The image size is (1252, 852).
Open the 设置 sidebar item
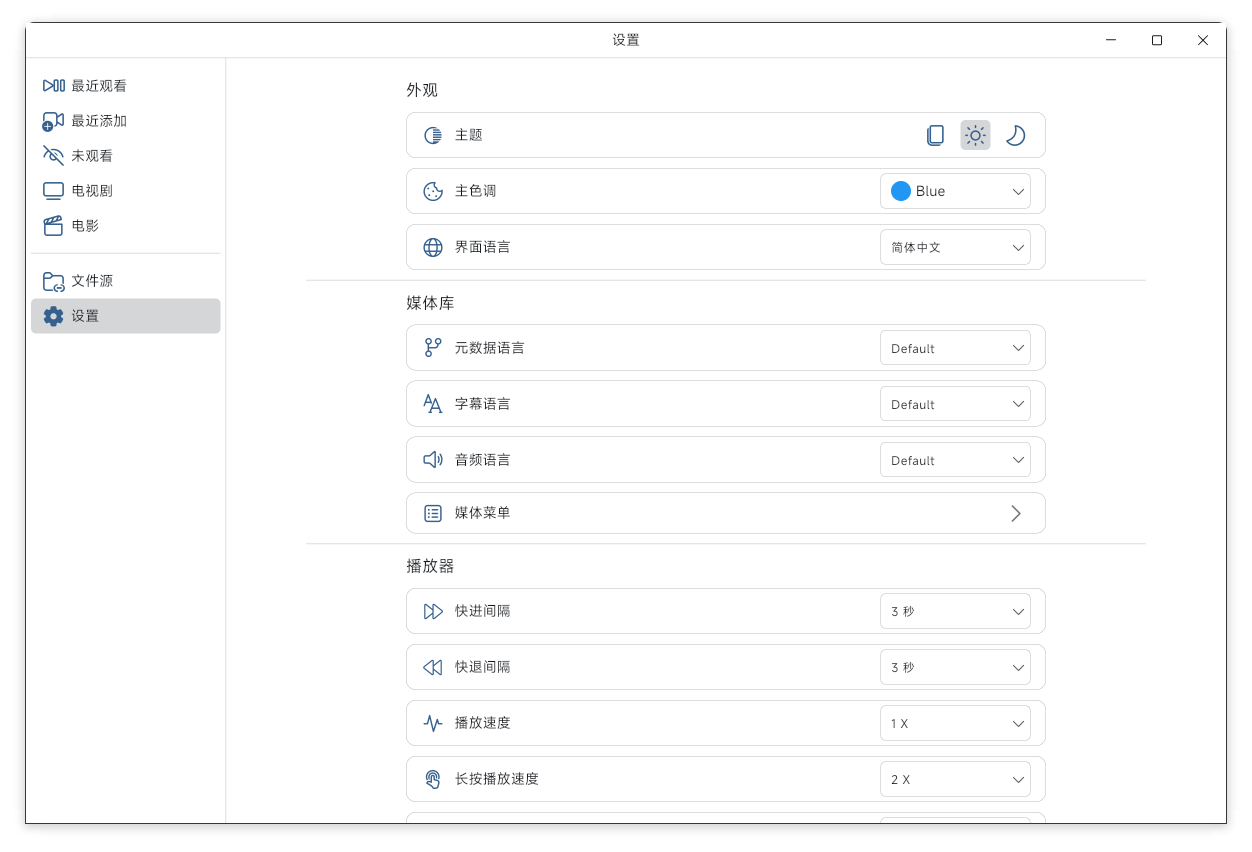[125, 316]
